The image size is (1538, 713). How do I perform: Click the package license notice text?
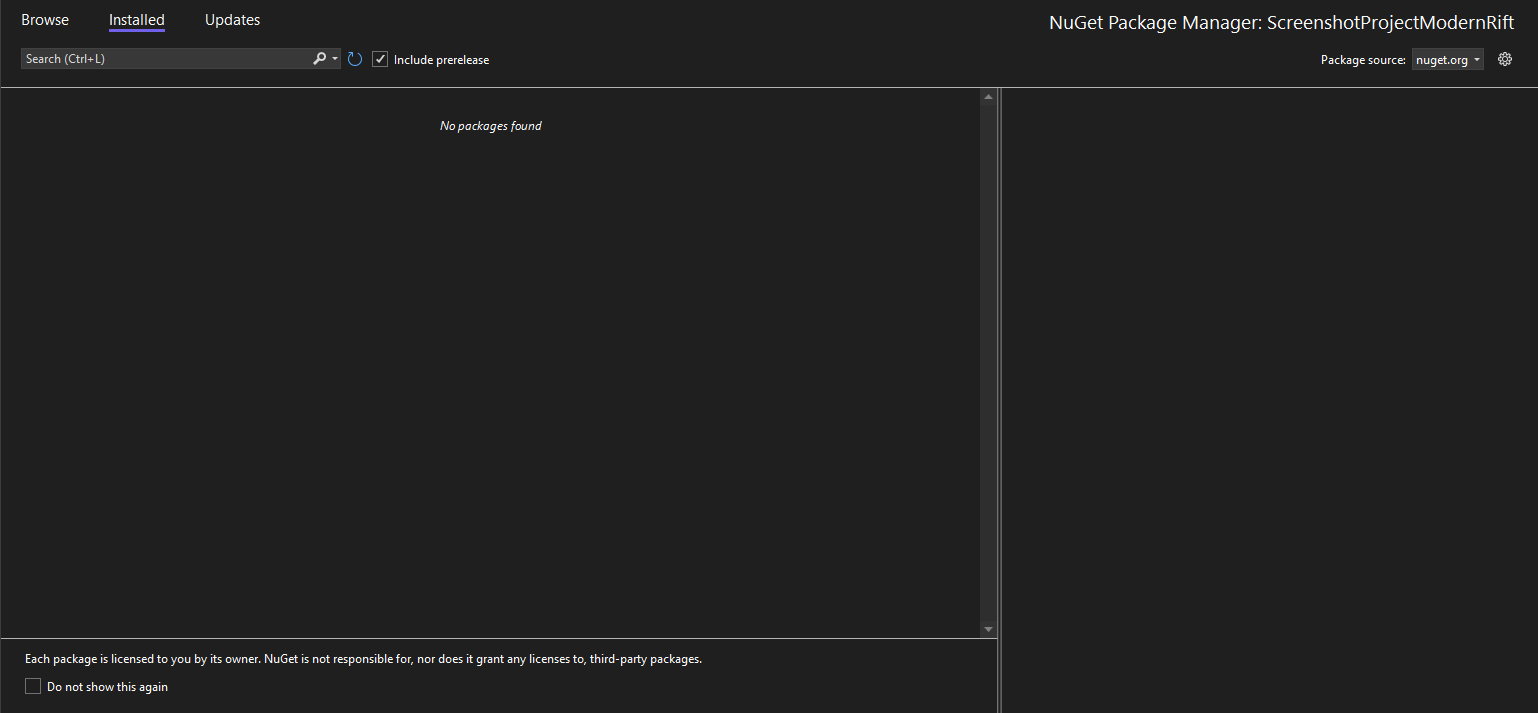pos(364,660)
